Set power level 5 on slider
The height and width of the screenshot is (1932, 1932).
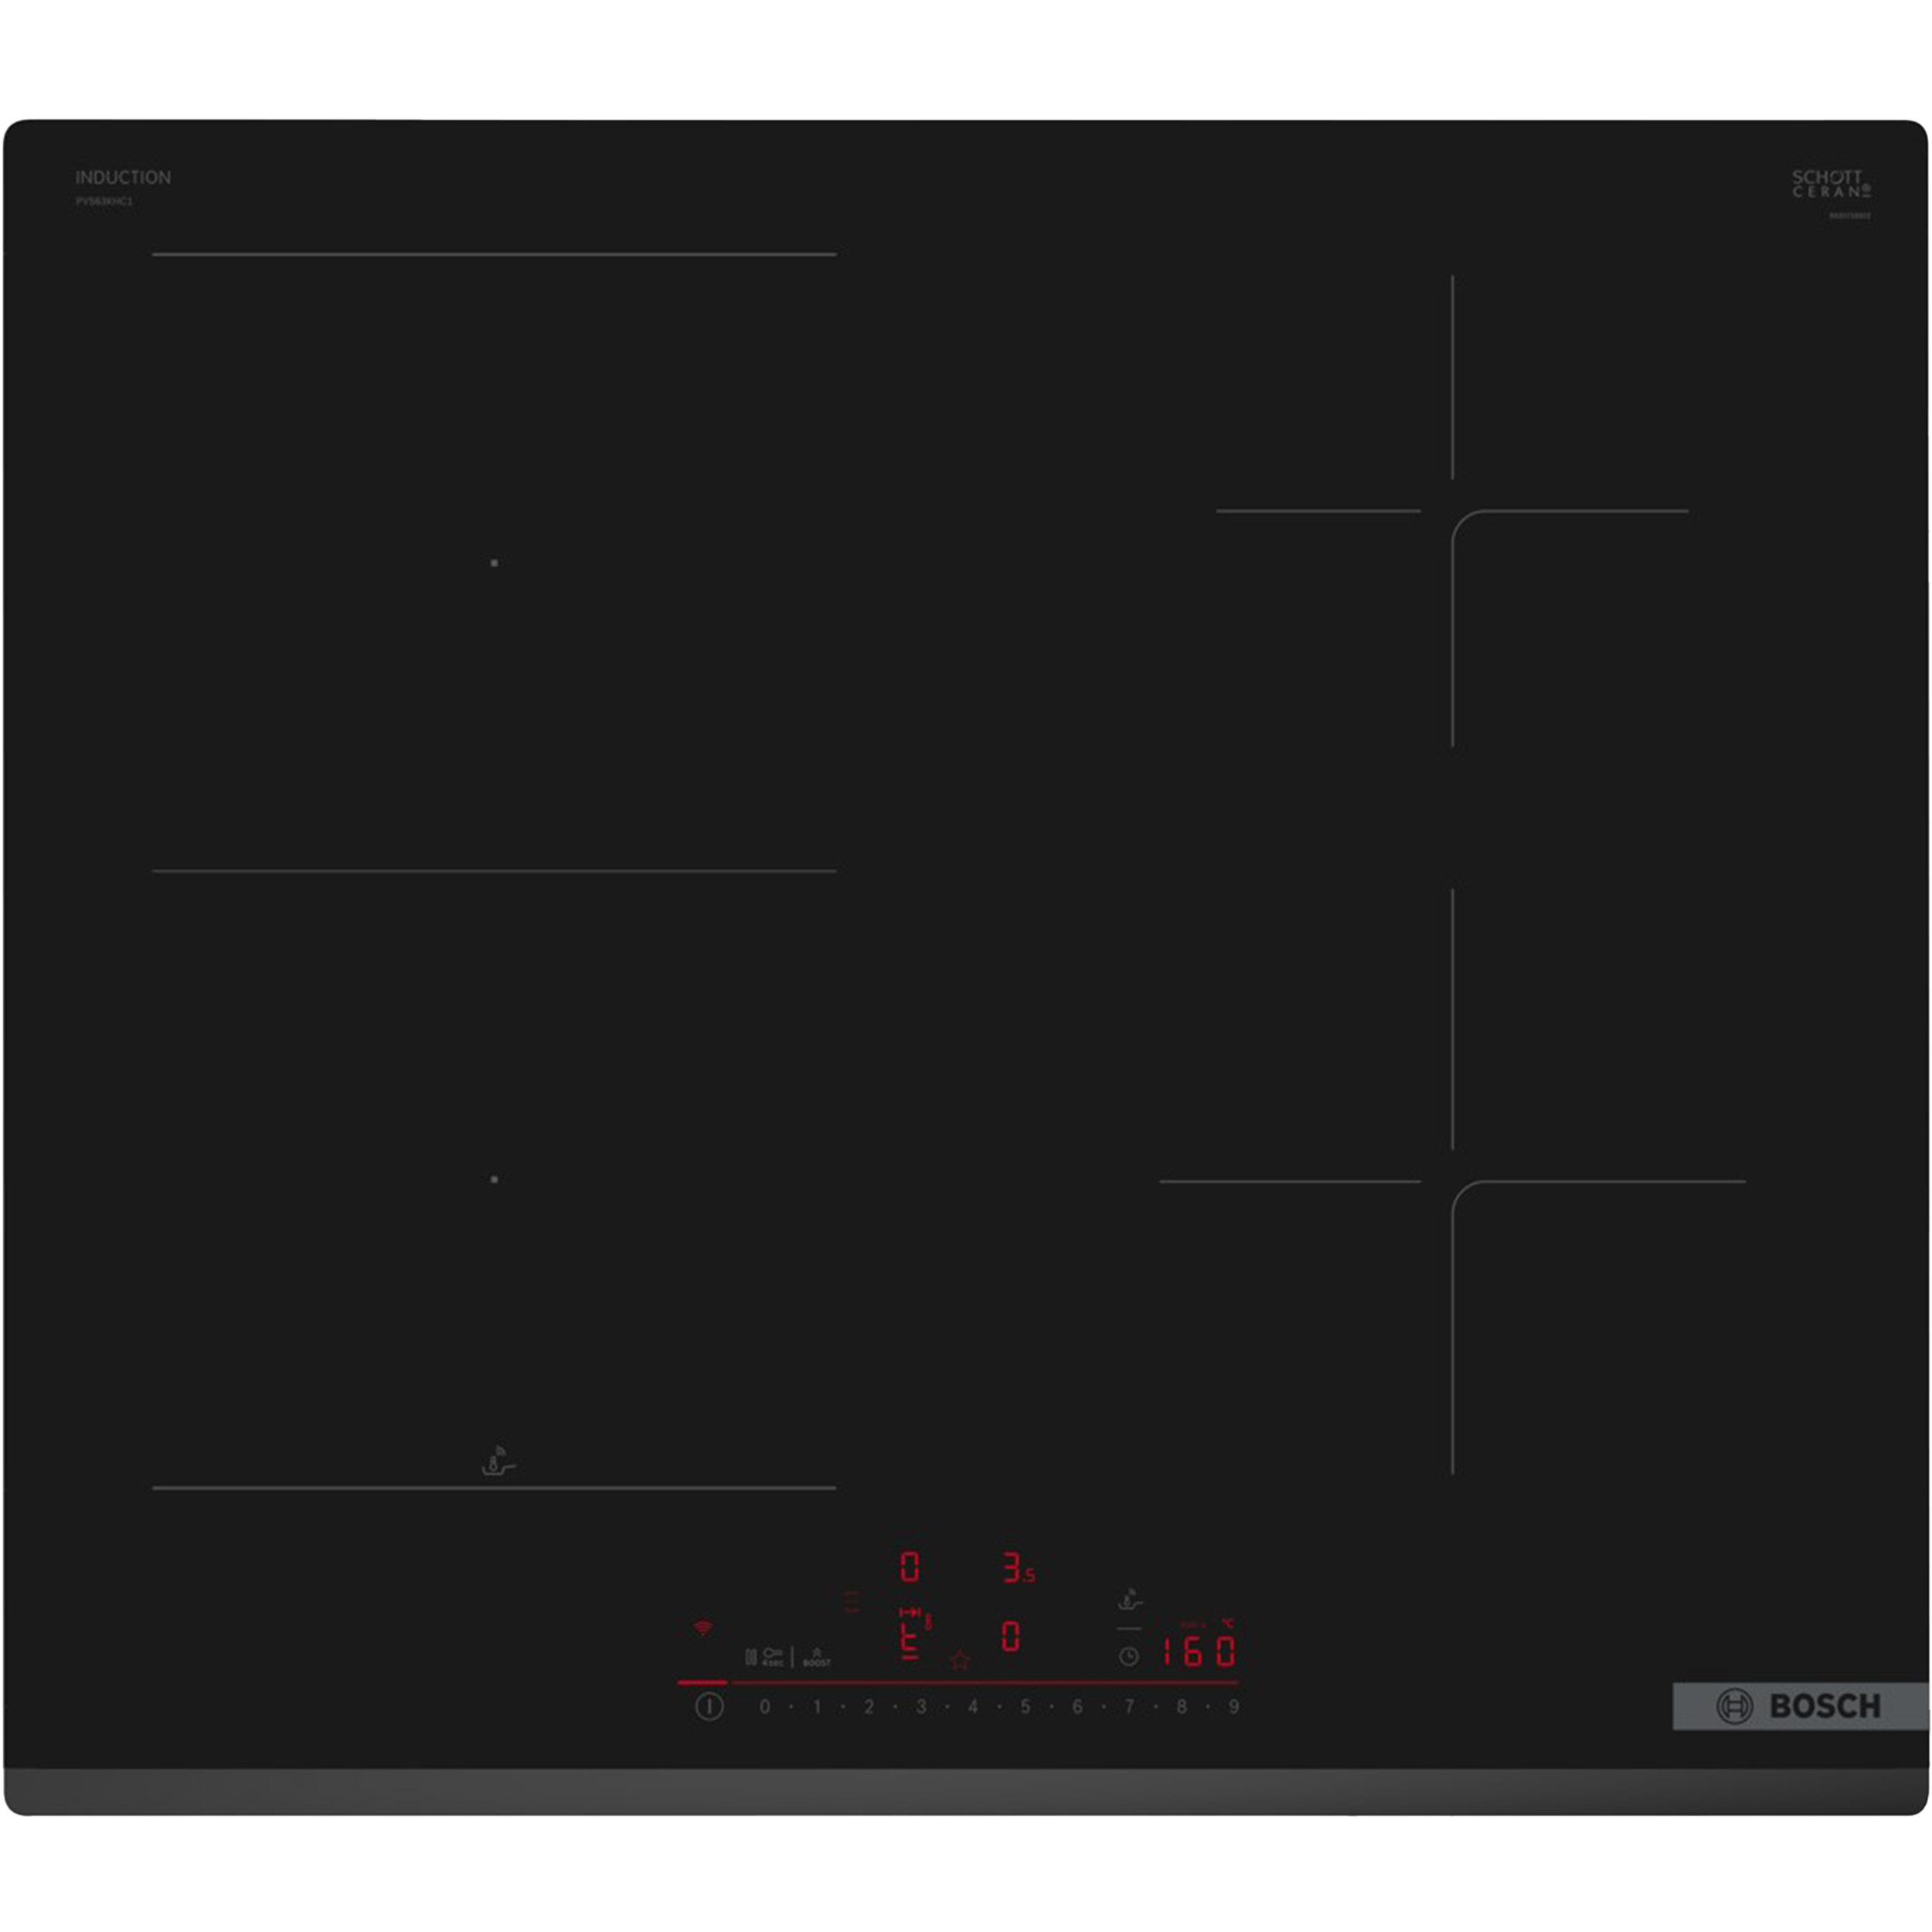1025,1707
